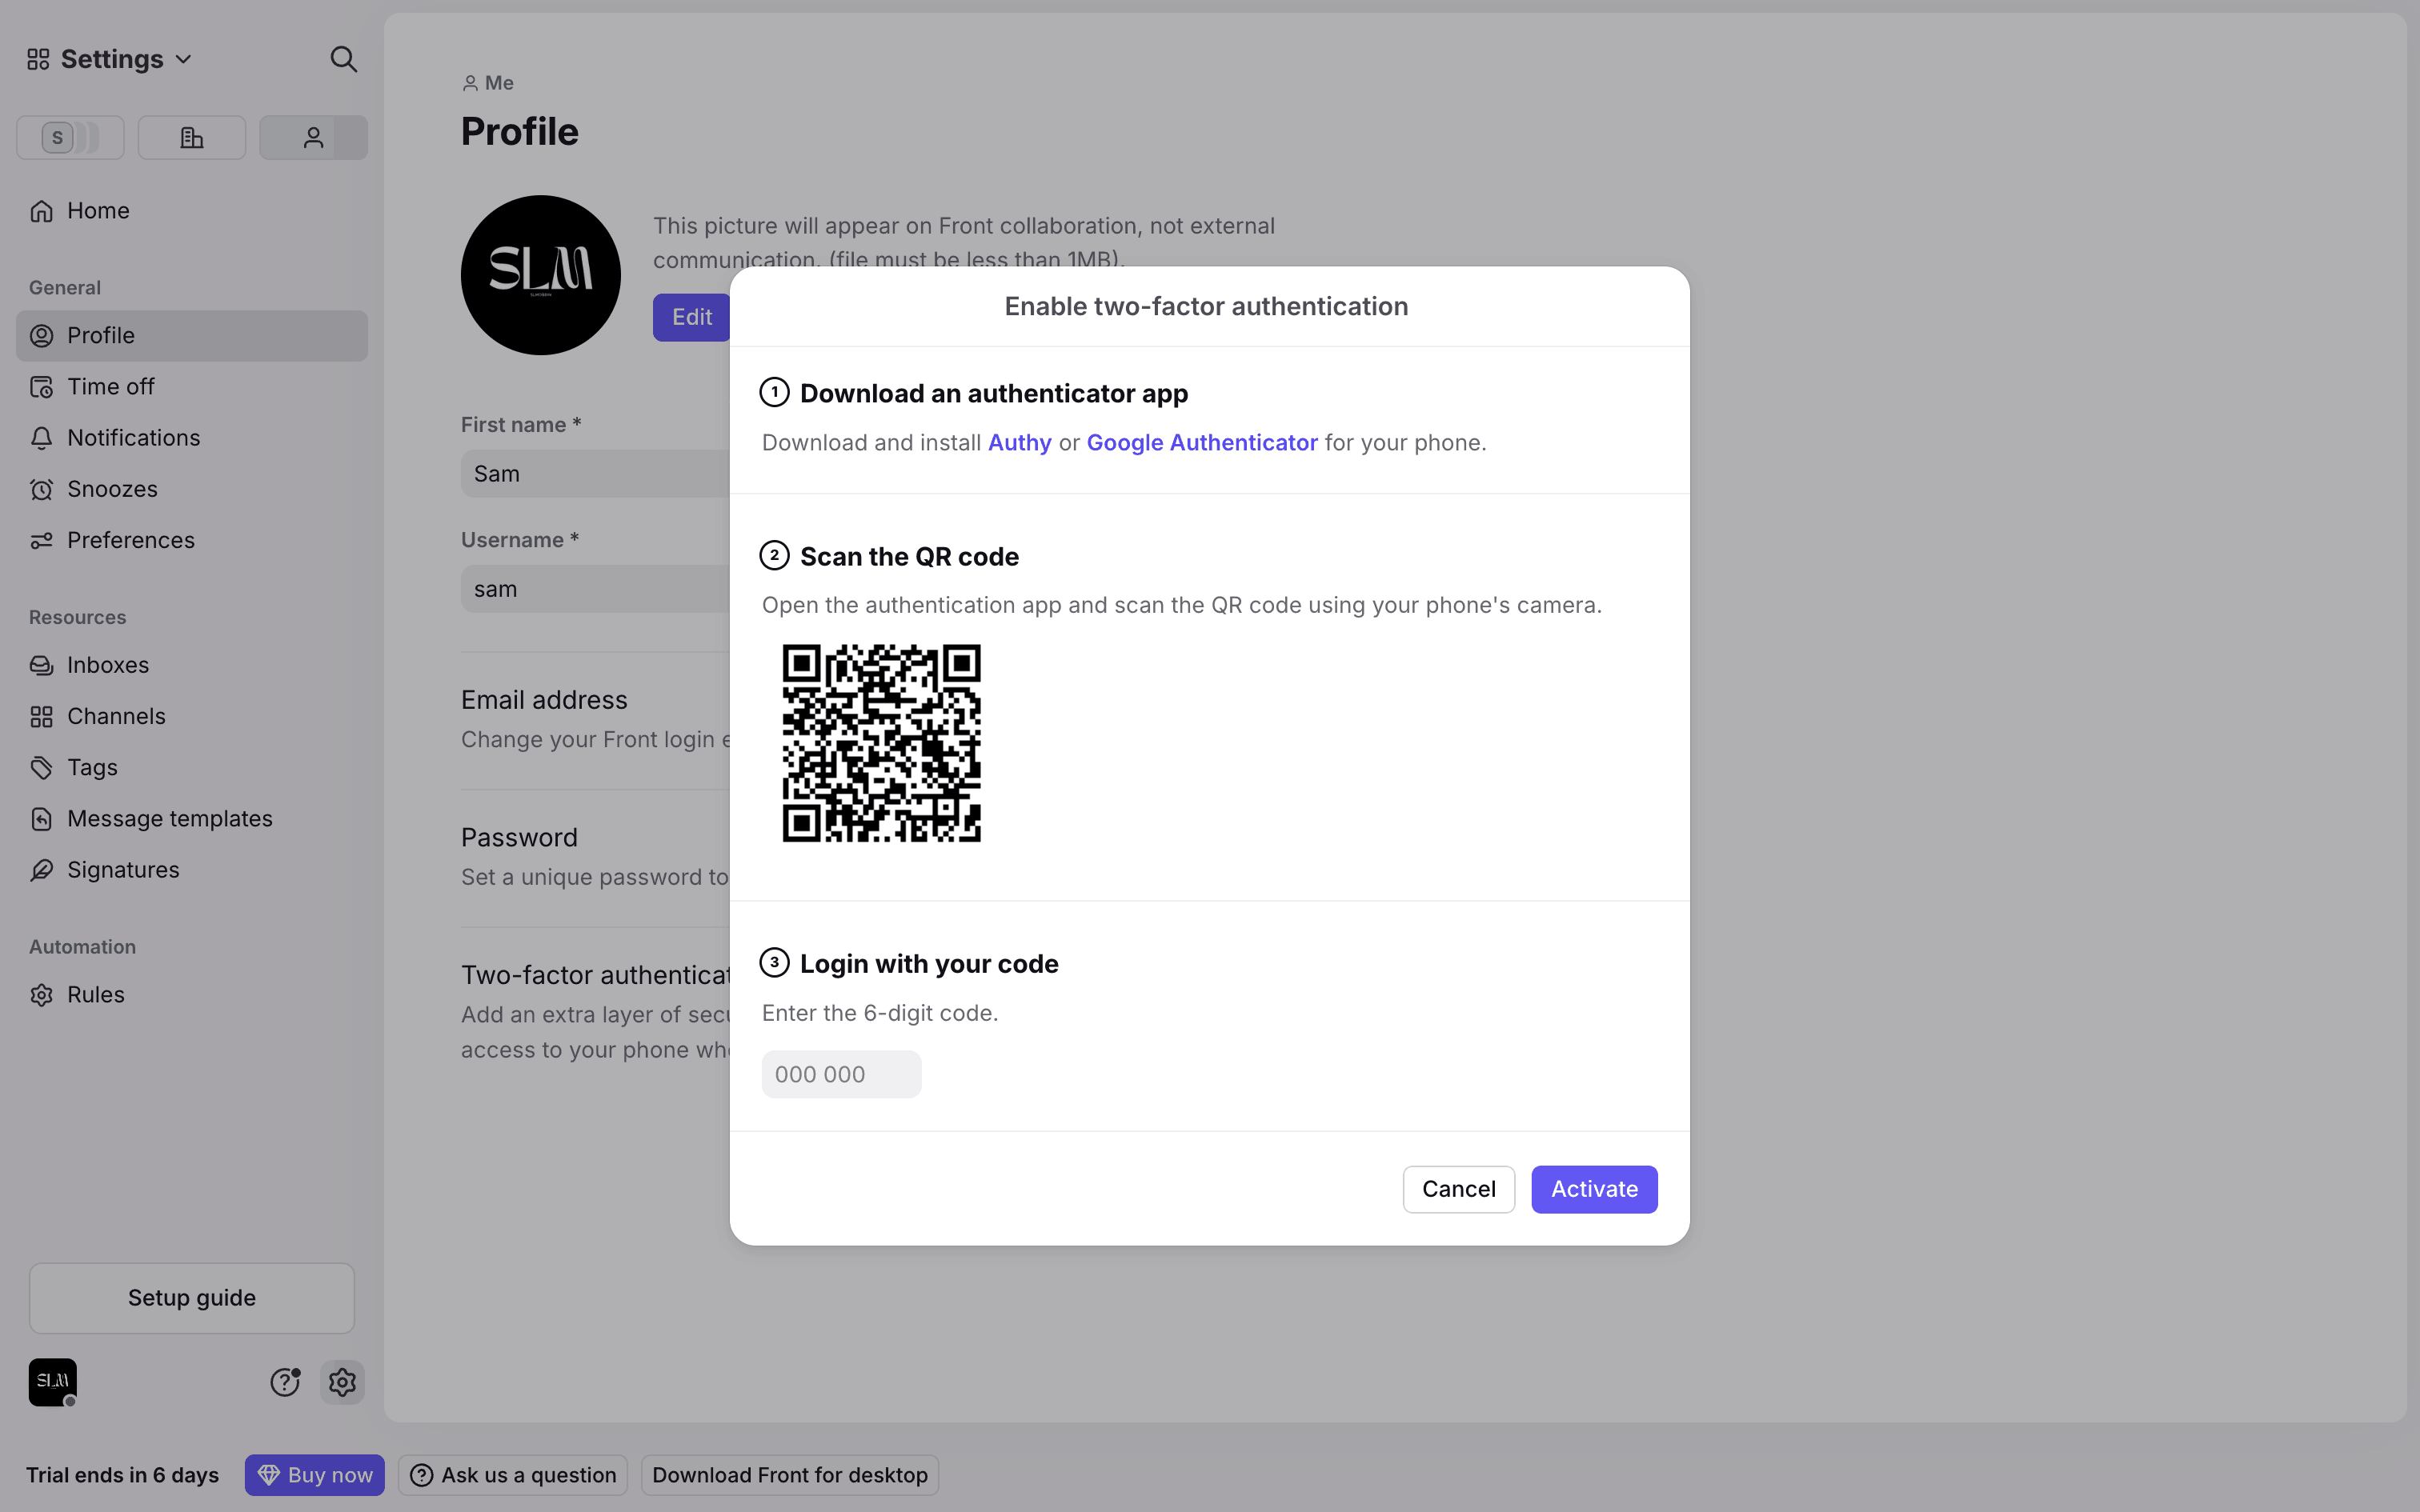Switch to the workspace S tab
Viewport: 2420px width, 1512px height.
pyautogui.click(x=70, y=138)
